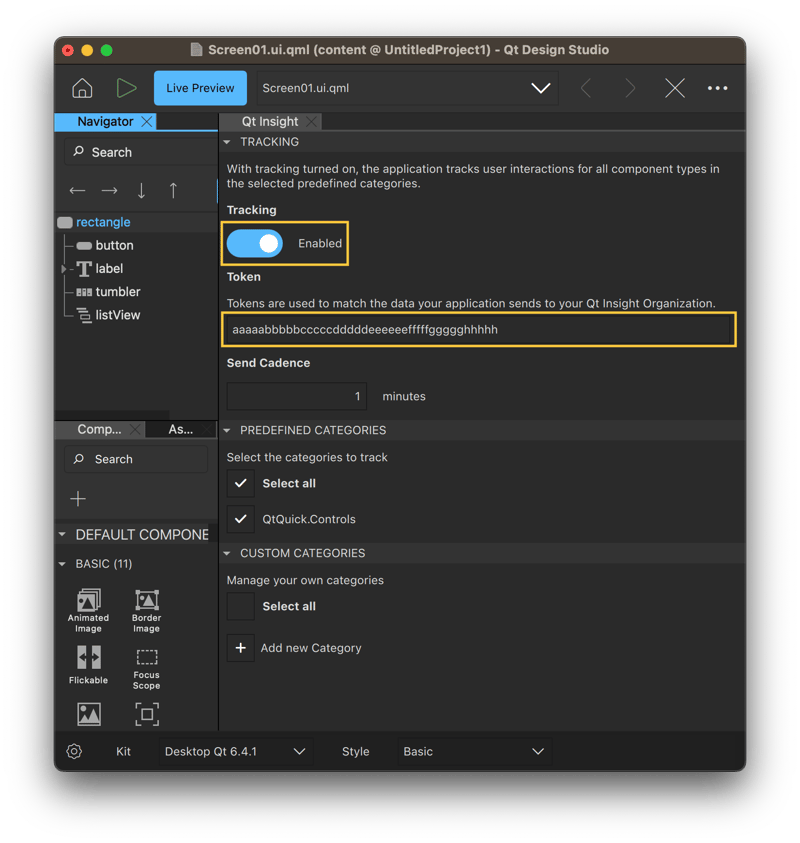Switch to the Qt Insight tab

(270, 122)
